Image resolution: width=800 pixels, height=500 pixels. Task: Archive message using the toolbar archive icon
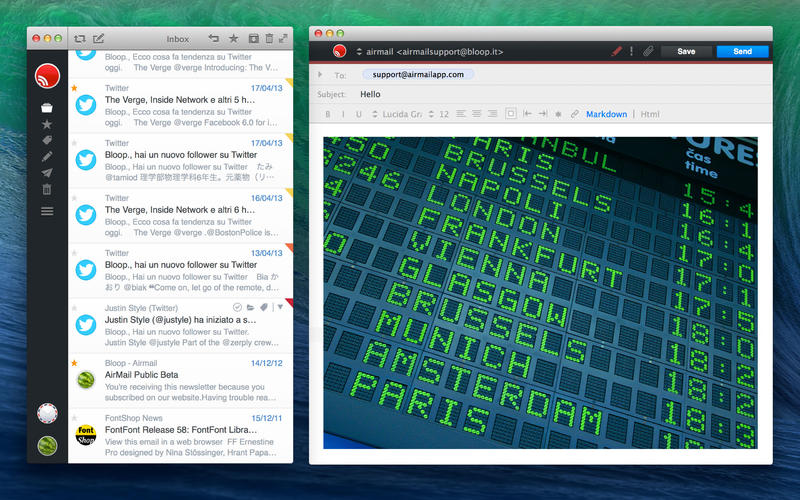[x=253, y=38]
